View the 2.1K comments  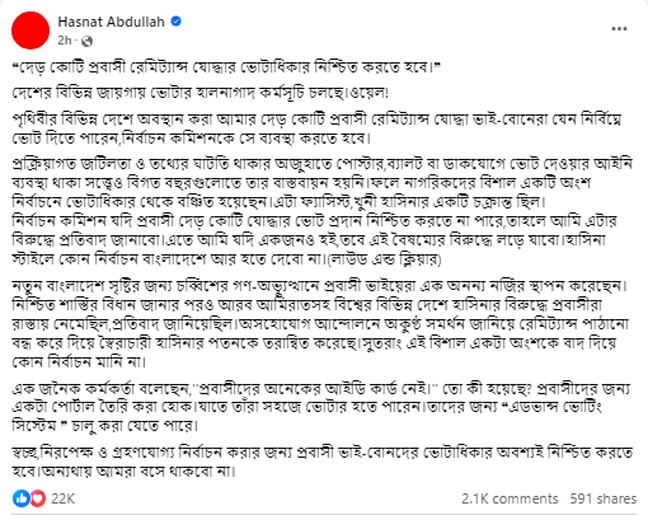coord(510,499)
